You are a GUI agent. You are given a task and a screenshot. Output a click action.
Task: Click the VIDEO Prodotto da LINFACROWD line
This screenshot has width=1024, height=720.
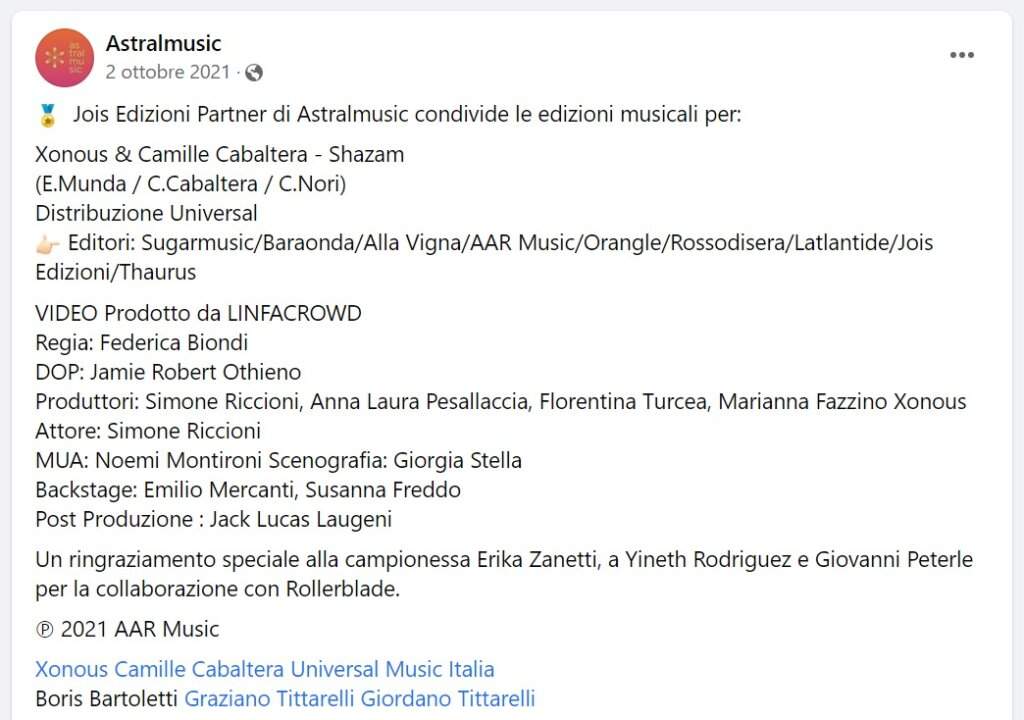pos(198,314)
